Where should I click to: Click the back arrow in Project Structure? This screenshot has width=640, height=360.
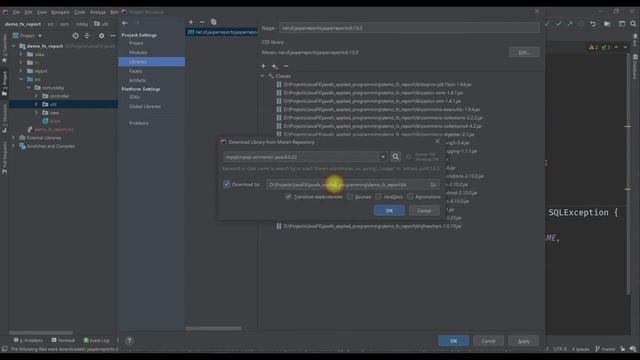coord(125,23)
